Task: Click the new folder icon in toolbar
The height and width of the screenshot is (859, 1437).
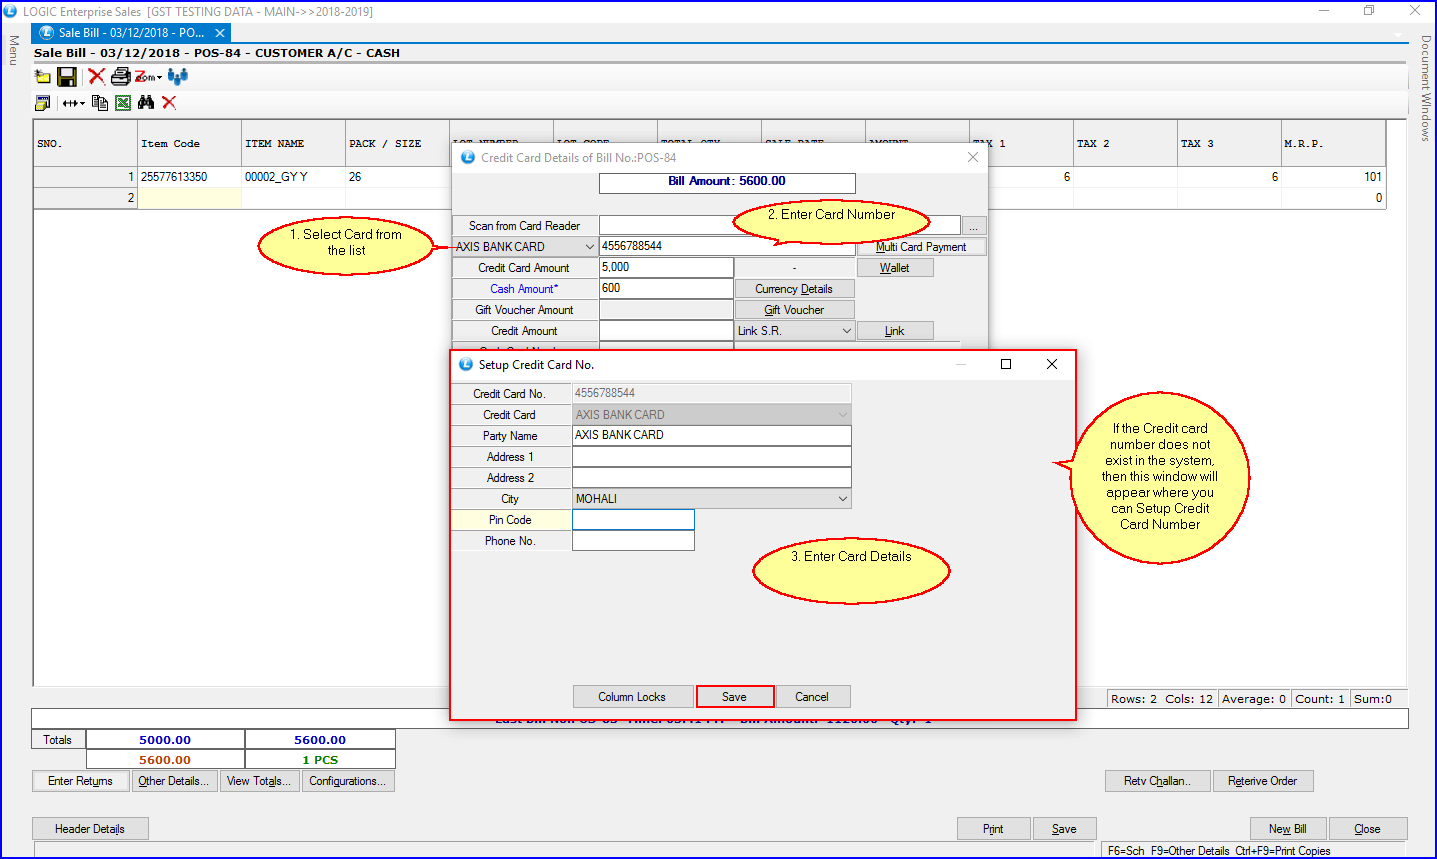Action: coord(42,76)
